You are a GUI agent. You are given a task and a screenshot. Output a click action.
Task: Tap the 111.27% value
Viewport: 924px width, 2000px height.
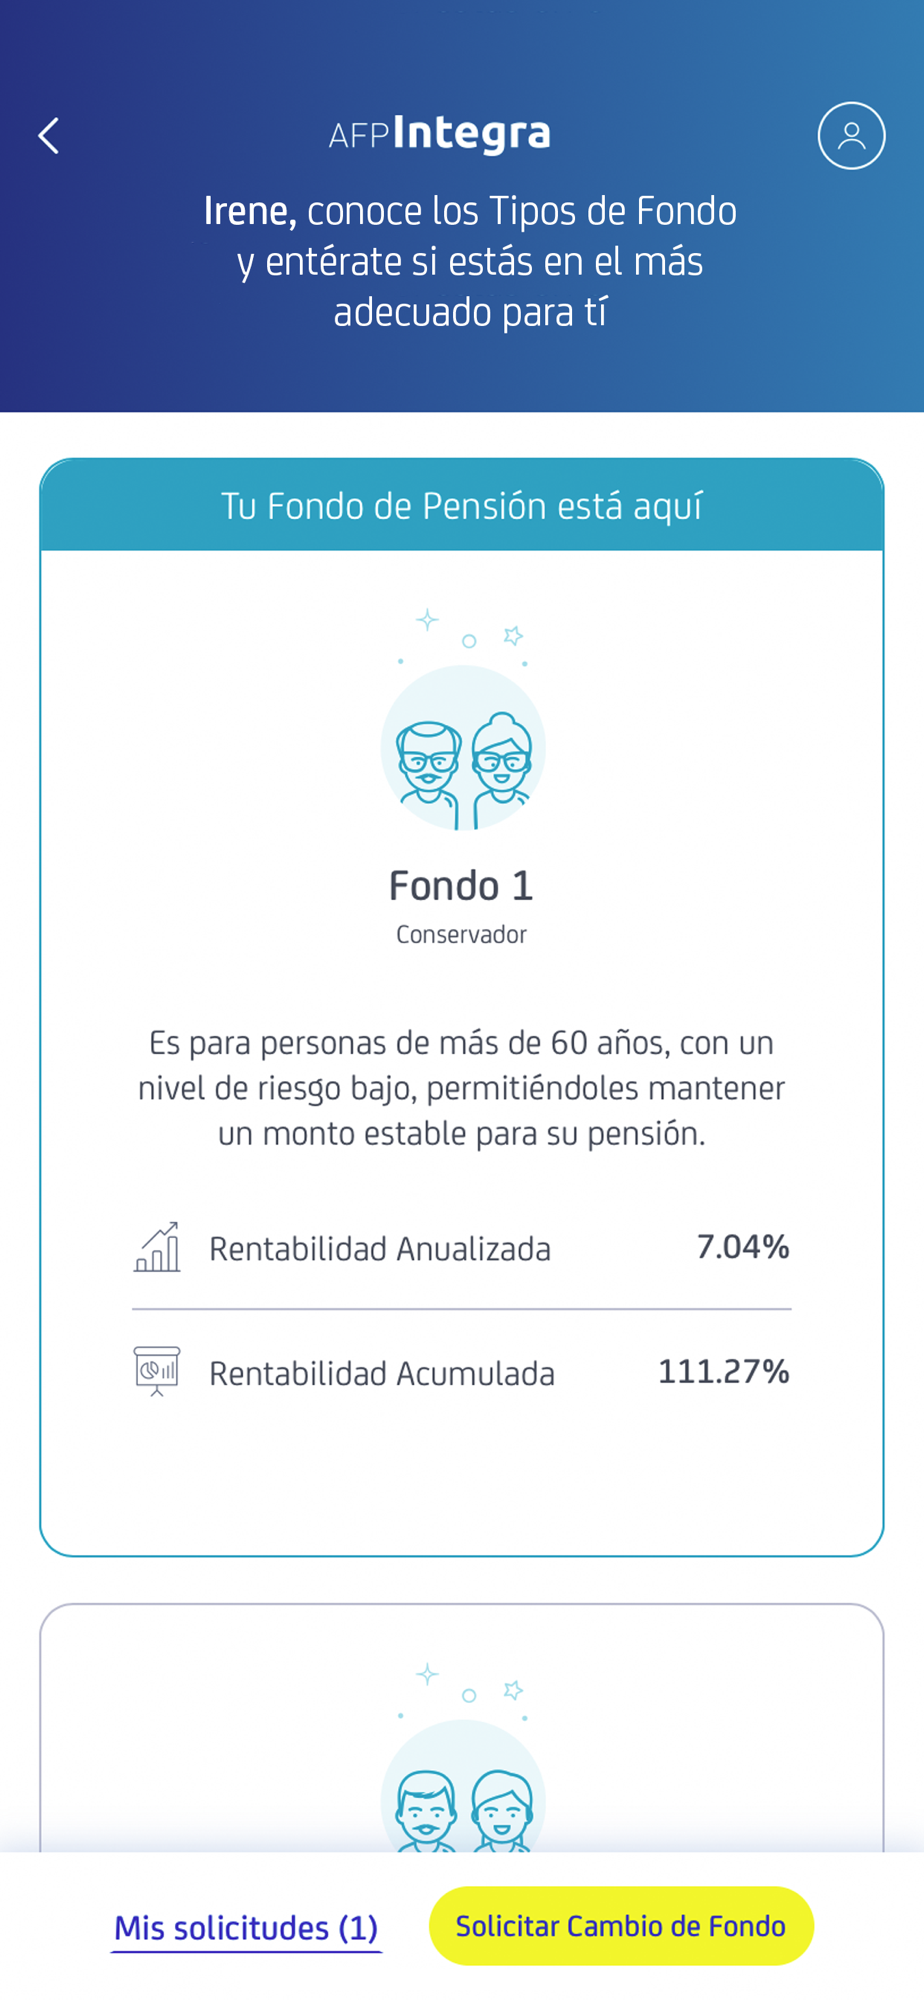pos(724,1371)
